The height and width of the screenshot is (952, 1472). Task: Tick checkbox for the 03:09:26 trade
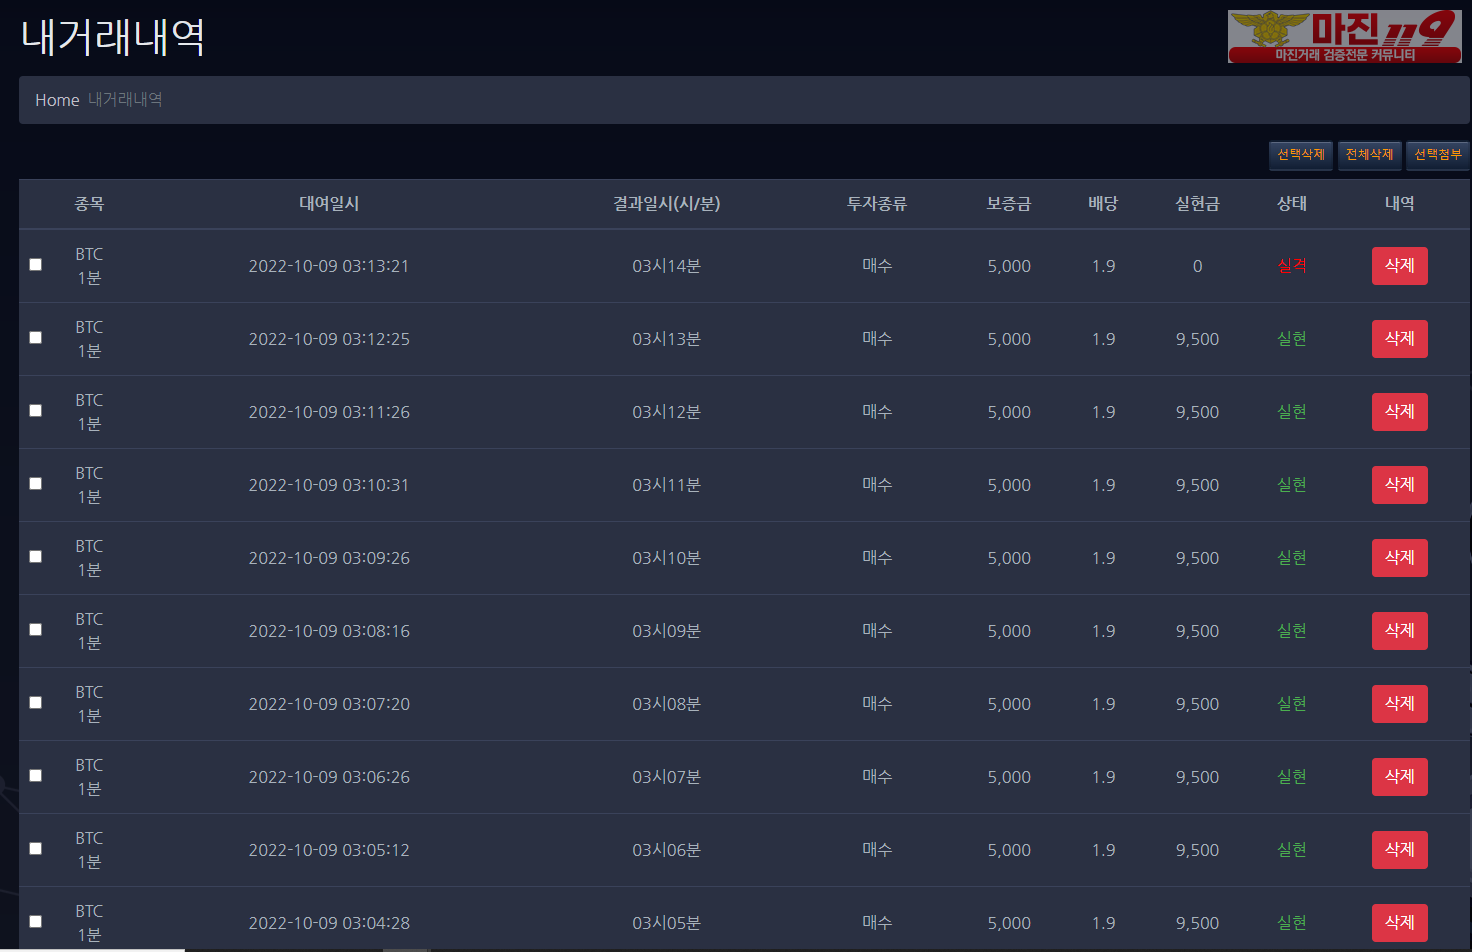tap(36, 557)
